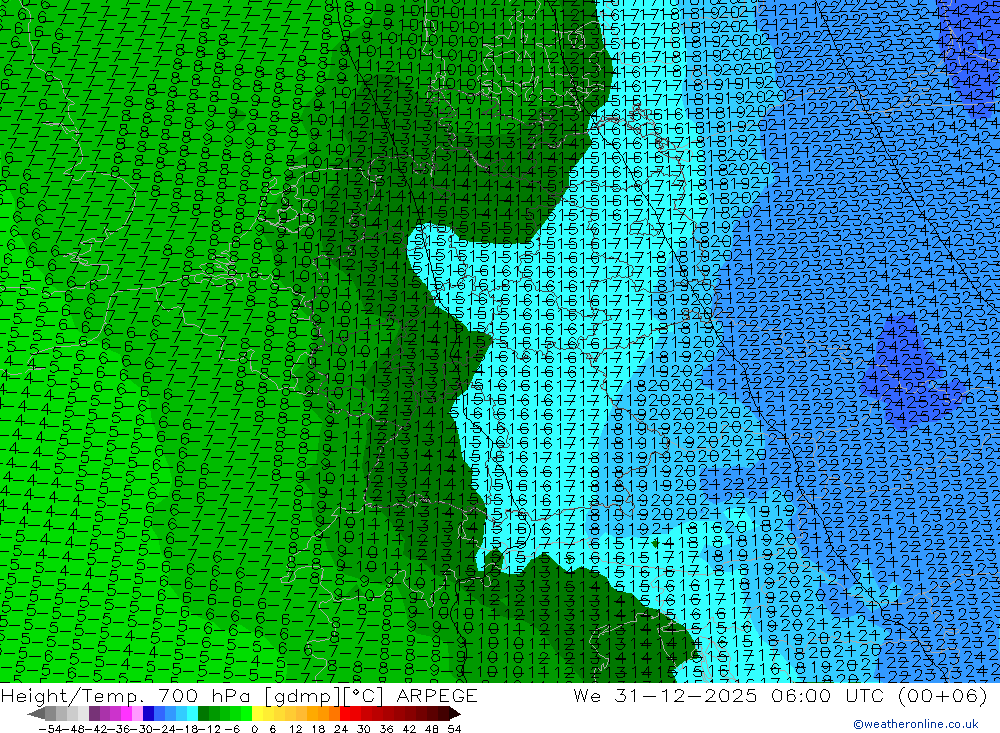The image size is (1000, 733).
Task: Click the '-54' scale label
Action: [x=50, y=729]
